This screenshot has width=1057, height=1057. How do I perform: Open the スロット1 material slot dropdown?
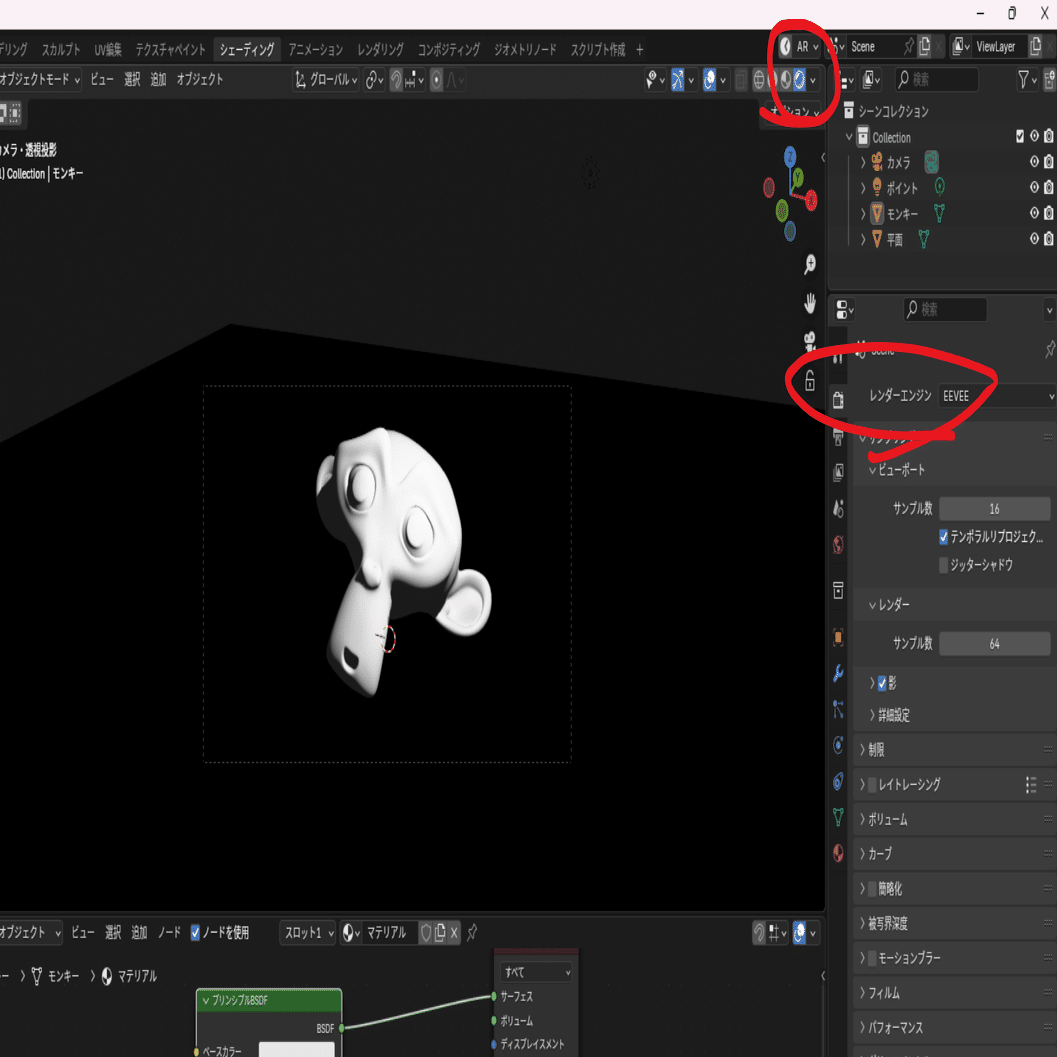coord(308,933)
